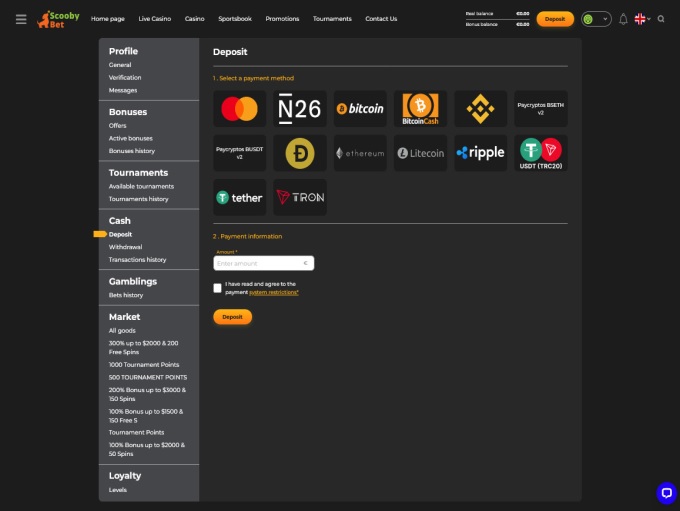Expand the user avatar dropdown

(x=596, y=19)
